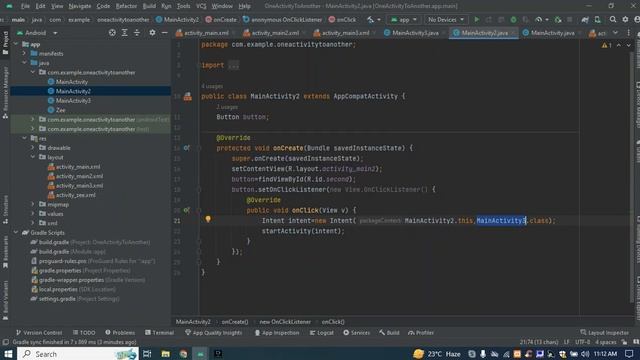Open the File menu
This screenshot has height=360, width=640.
(x=25, y=6)
